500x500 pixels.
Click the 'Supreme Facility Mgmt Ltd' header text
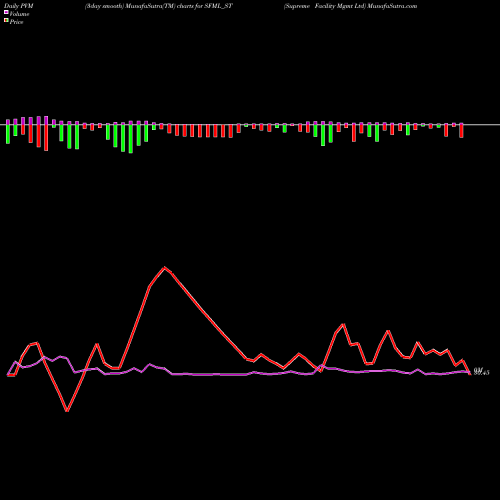pyautogui.click(x=325, y=6)
